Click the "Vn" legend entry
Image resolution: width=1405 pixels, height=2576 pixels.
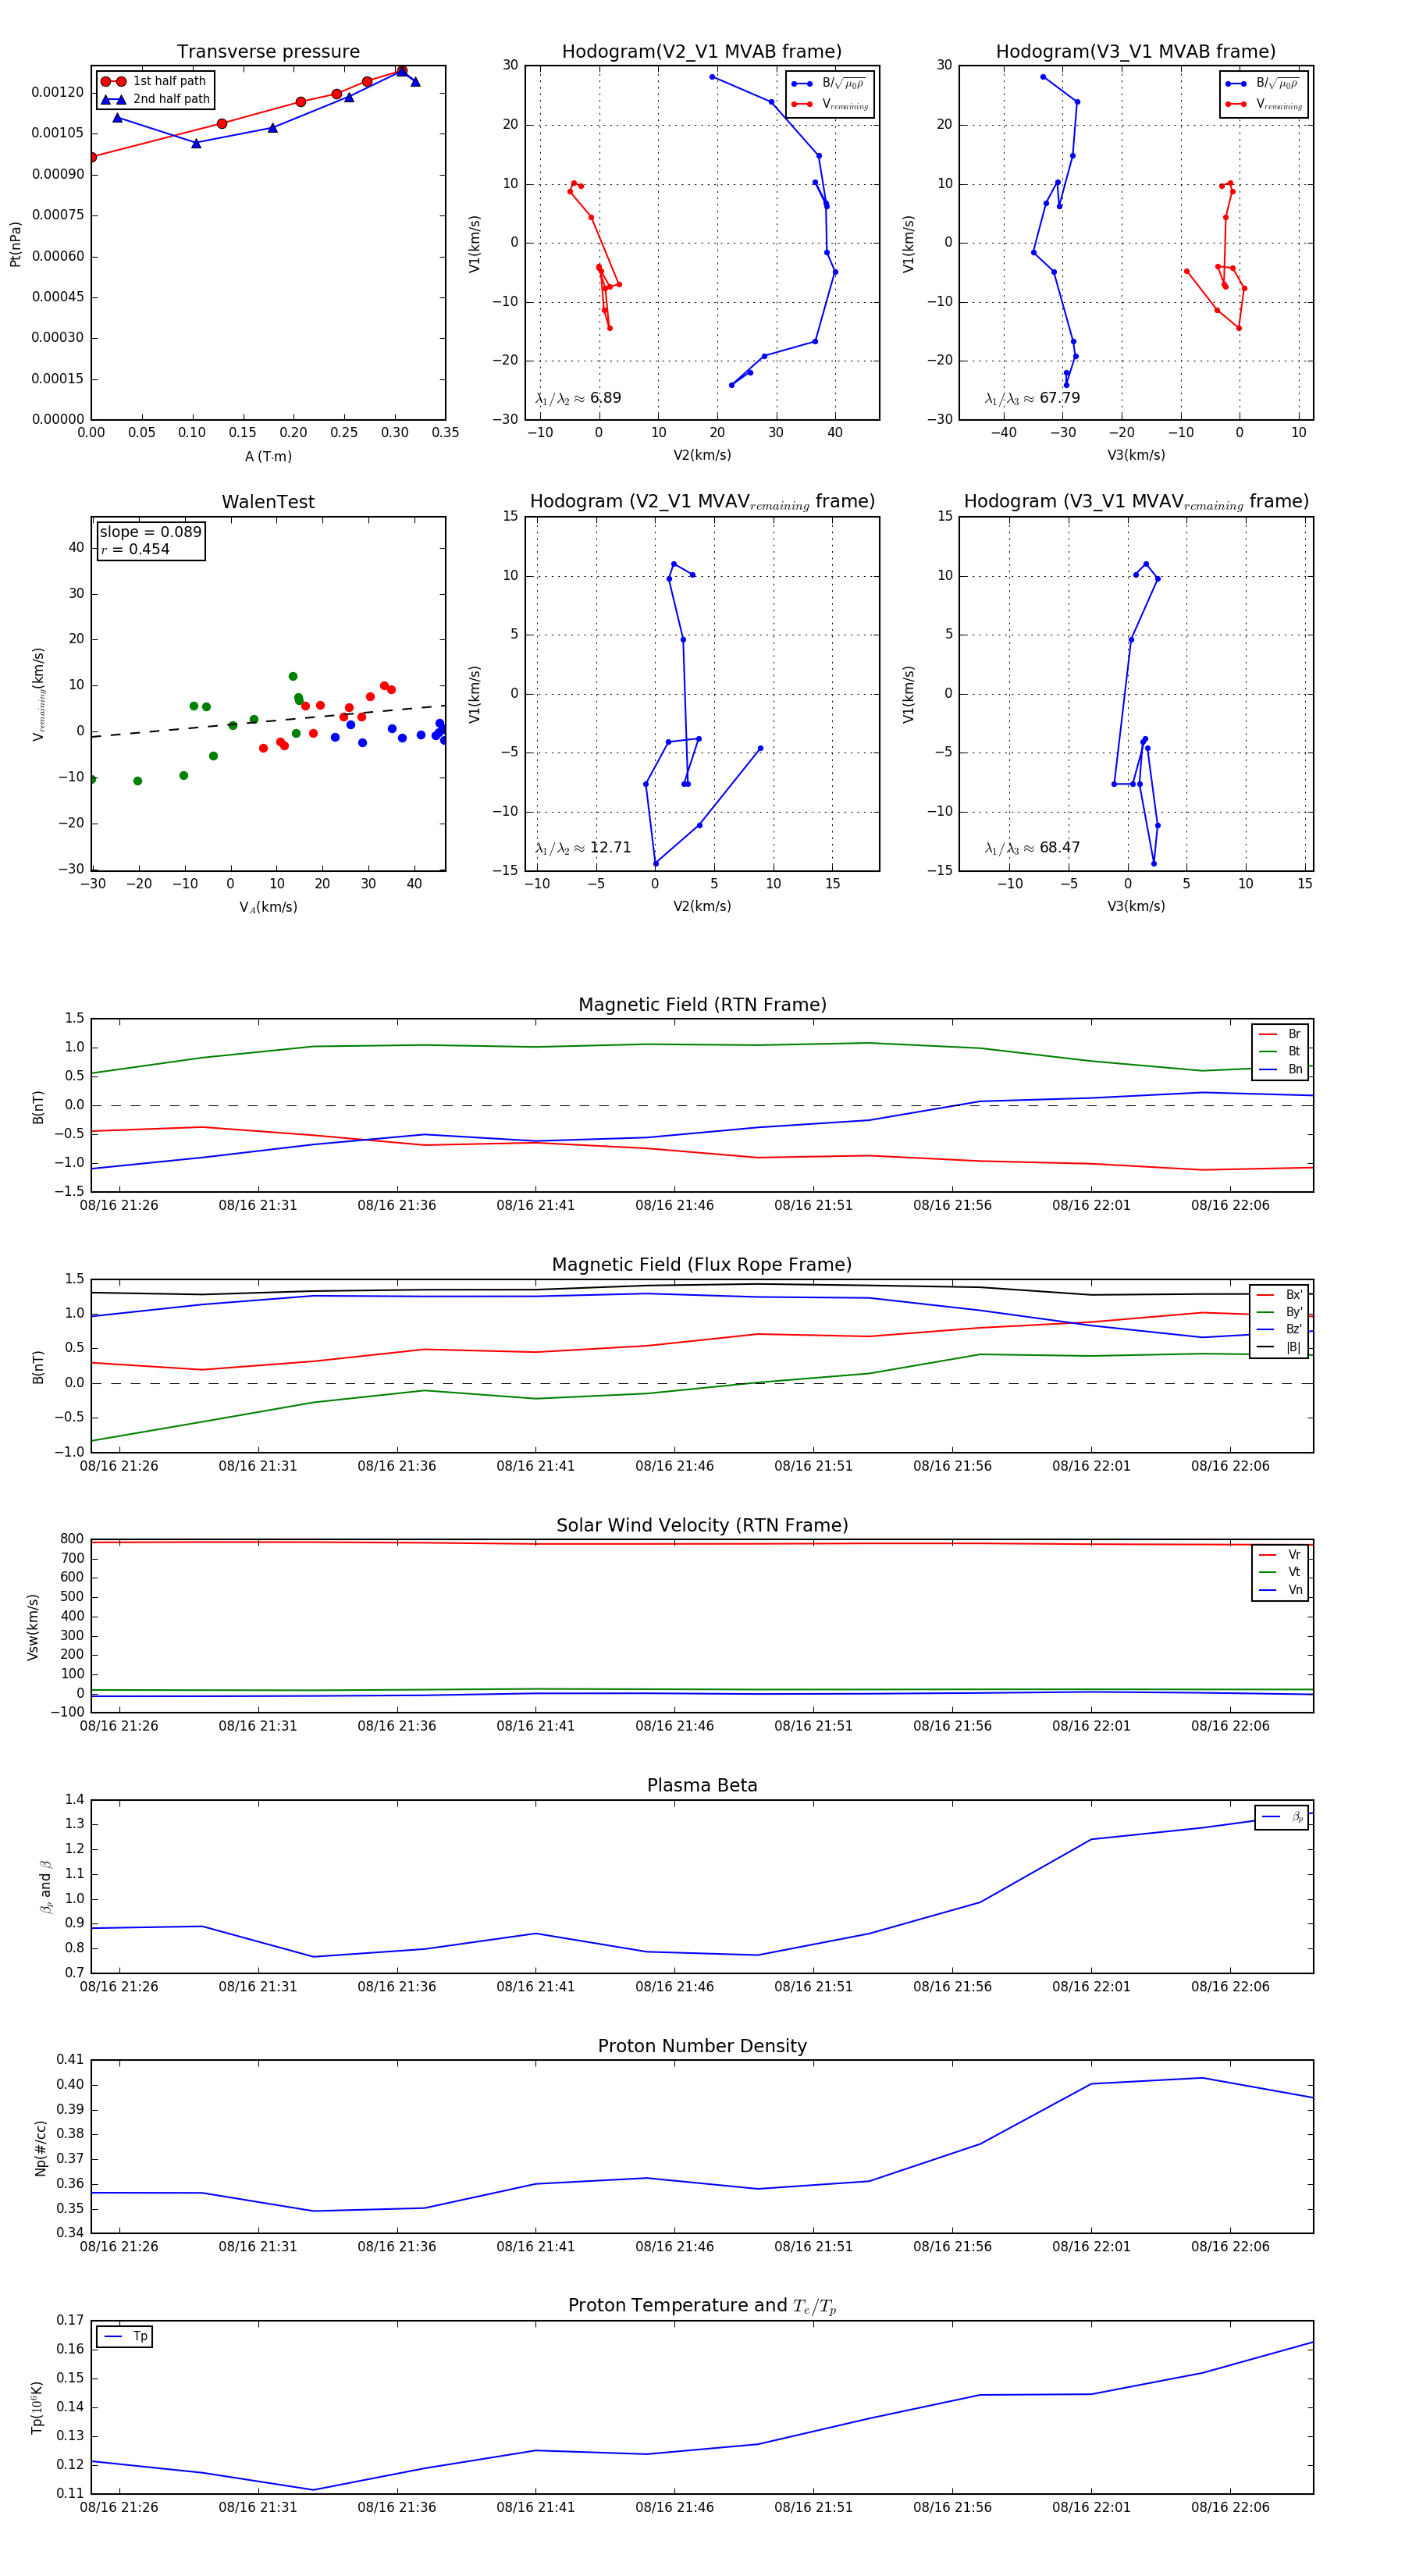click(x=1281, y=1590)
